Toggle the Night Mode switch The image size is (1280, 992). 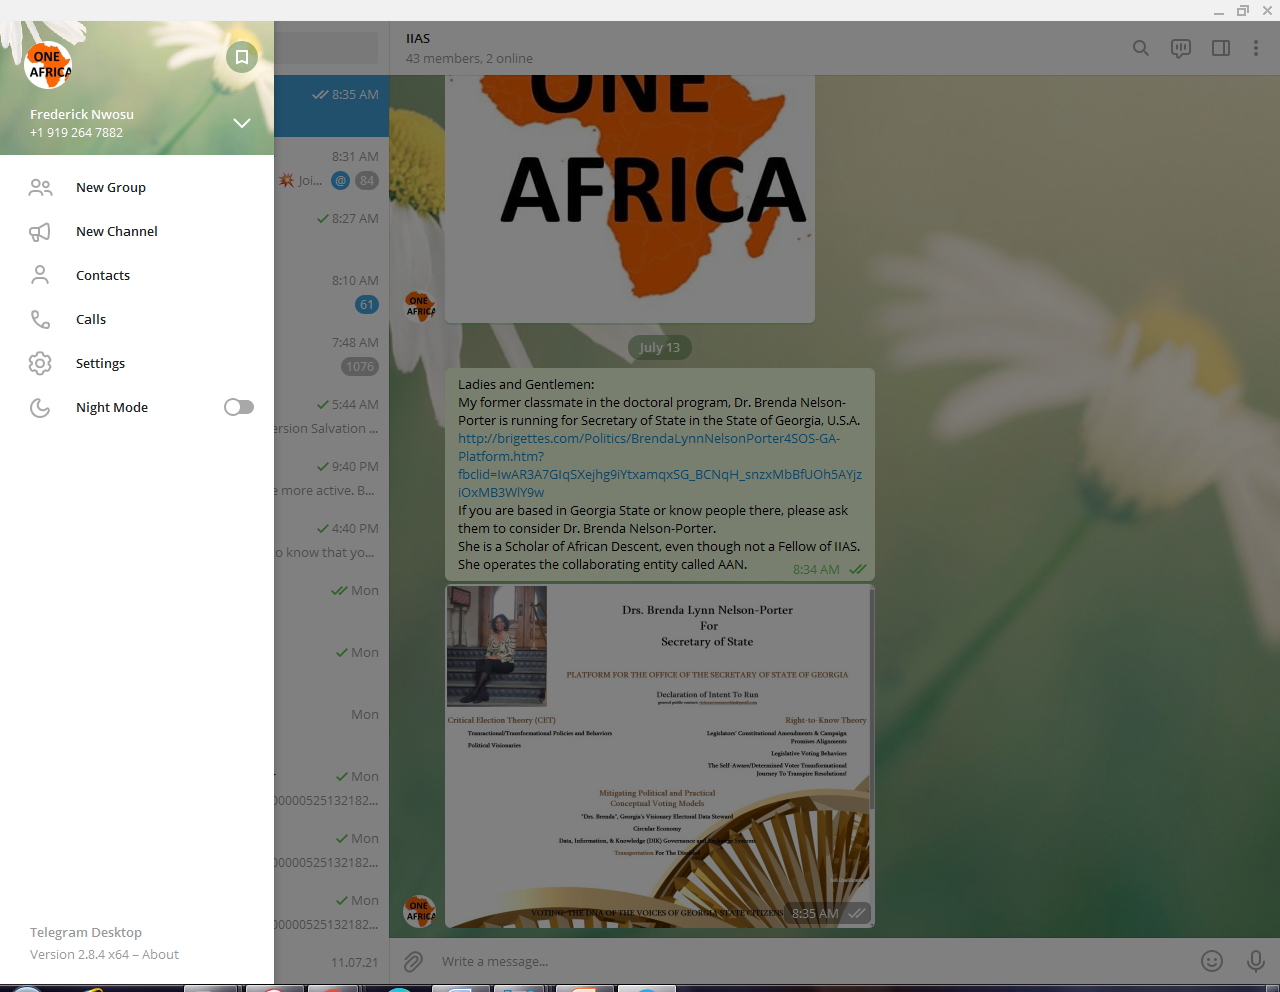[239, 407]
